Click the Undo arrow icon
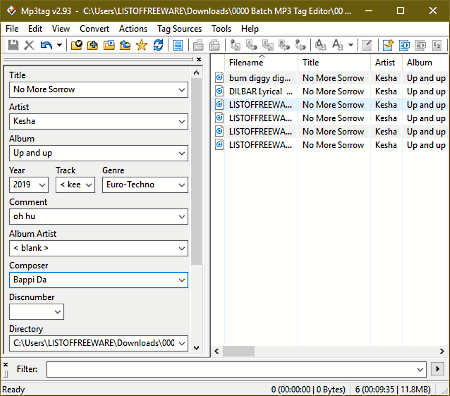The height and width of the screenshot is (396, 450). click(46, 45)
